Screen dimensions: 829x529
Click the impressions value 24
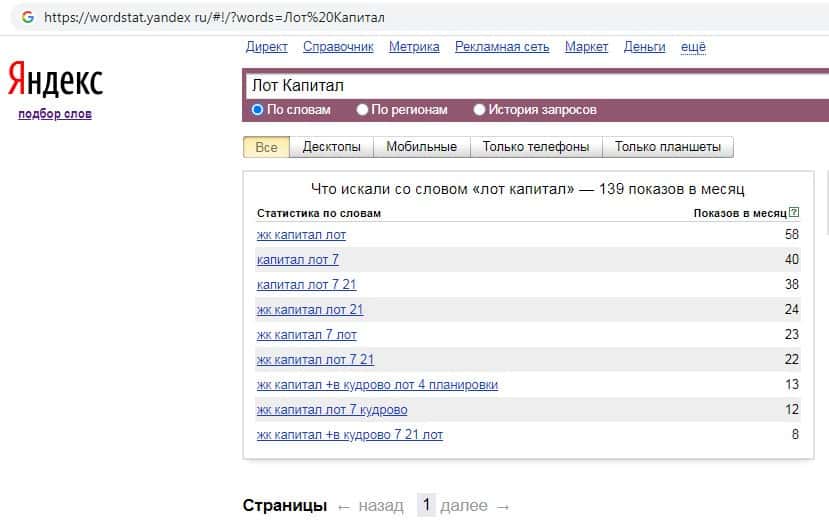click(791, 309)
